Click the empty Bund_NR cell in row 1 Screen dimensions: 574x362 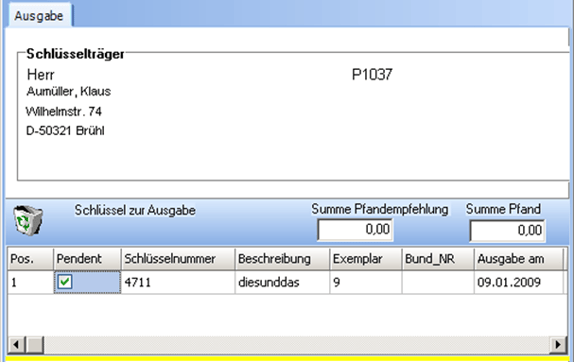tap(438, 282)
